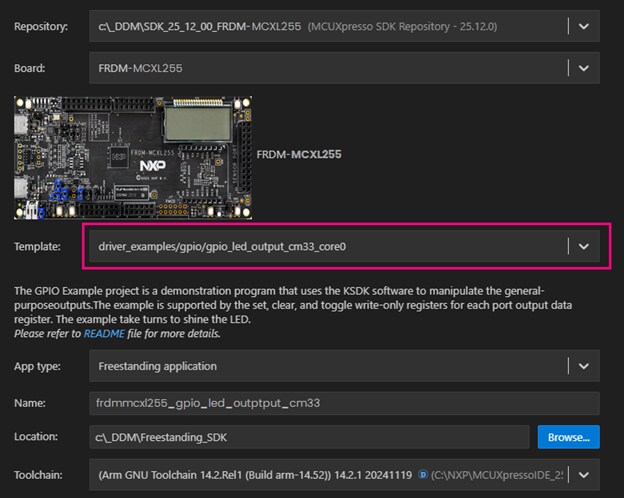624x498 pixels.
Task: Open the Board dropdown showing FRDM-MCXL255
Action: tap(344, 68)
